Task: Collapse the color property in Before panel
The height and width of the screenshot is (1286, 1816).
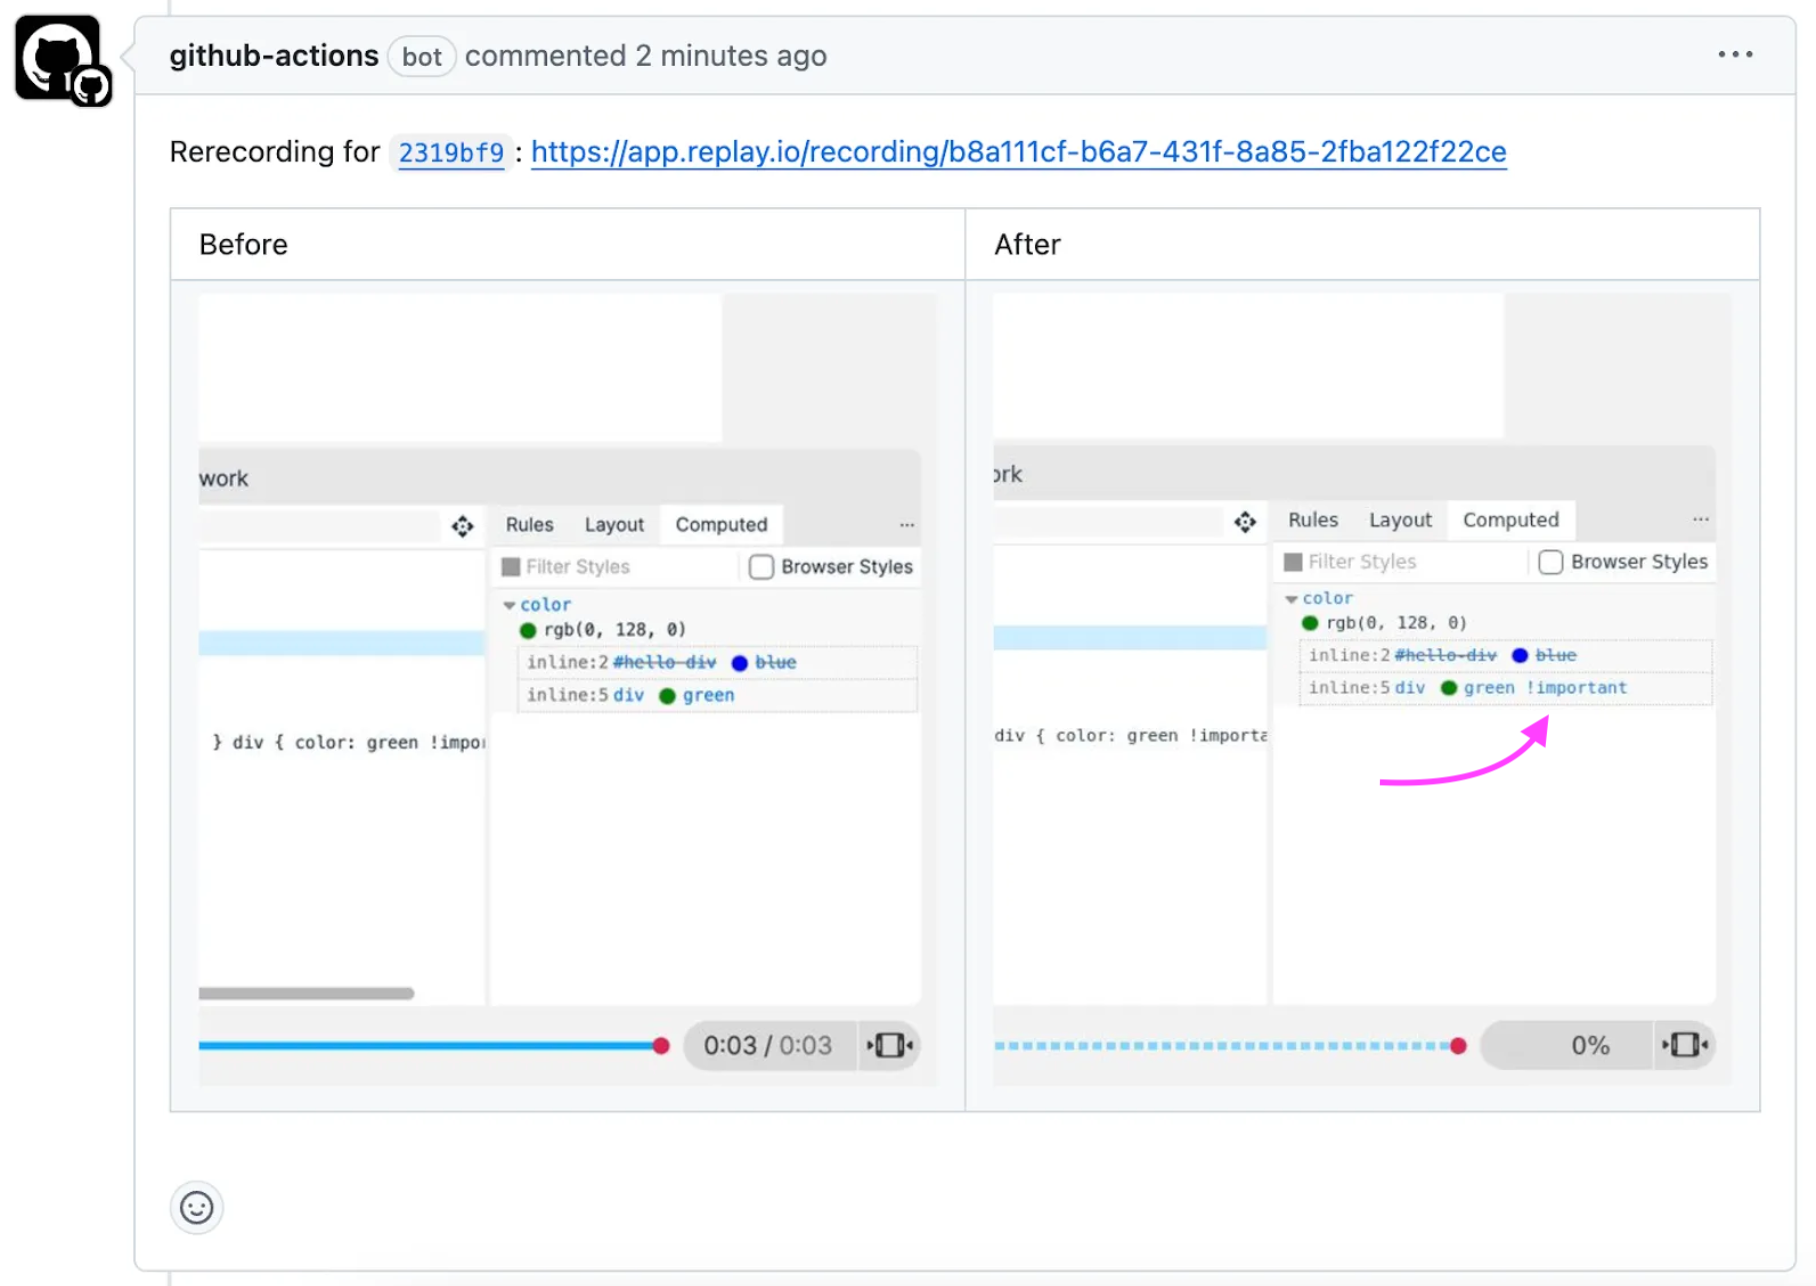Action: [x=509, y=605]
